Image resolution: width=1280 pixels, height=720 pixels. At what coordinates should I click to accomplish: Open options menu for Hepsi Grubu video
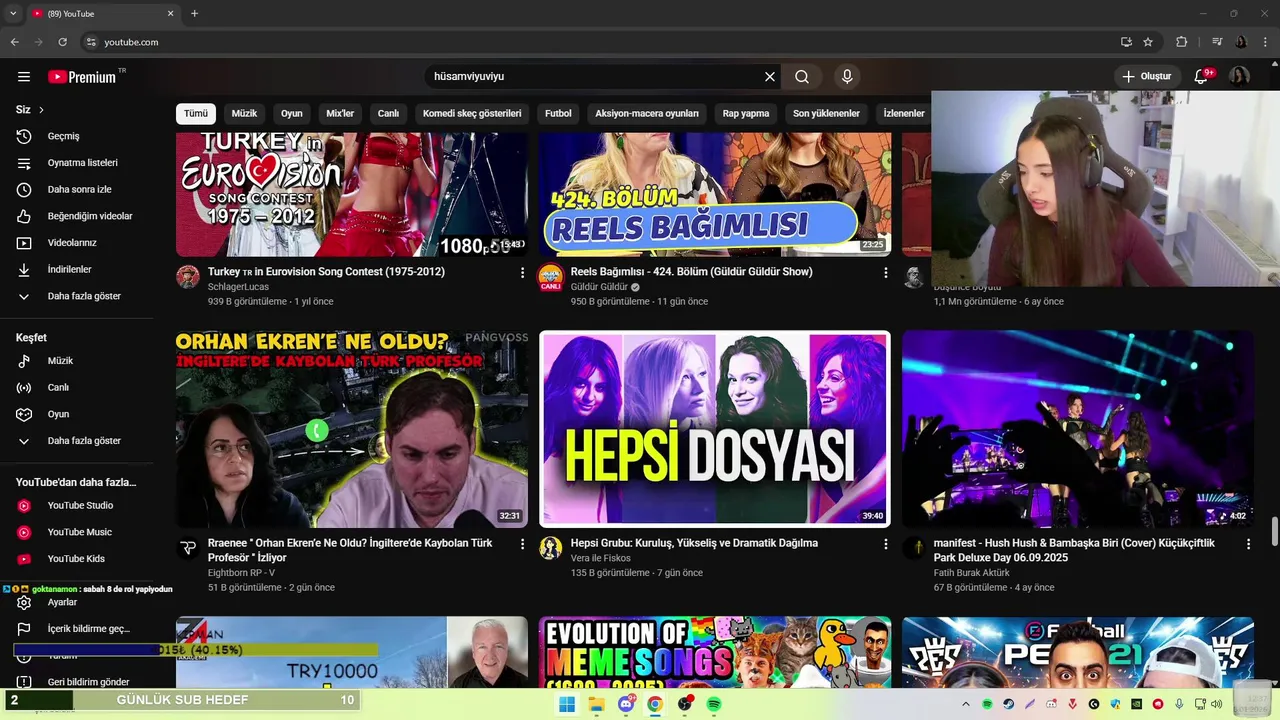(x=885, y=544)
